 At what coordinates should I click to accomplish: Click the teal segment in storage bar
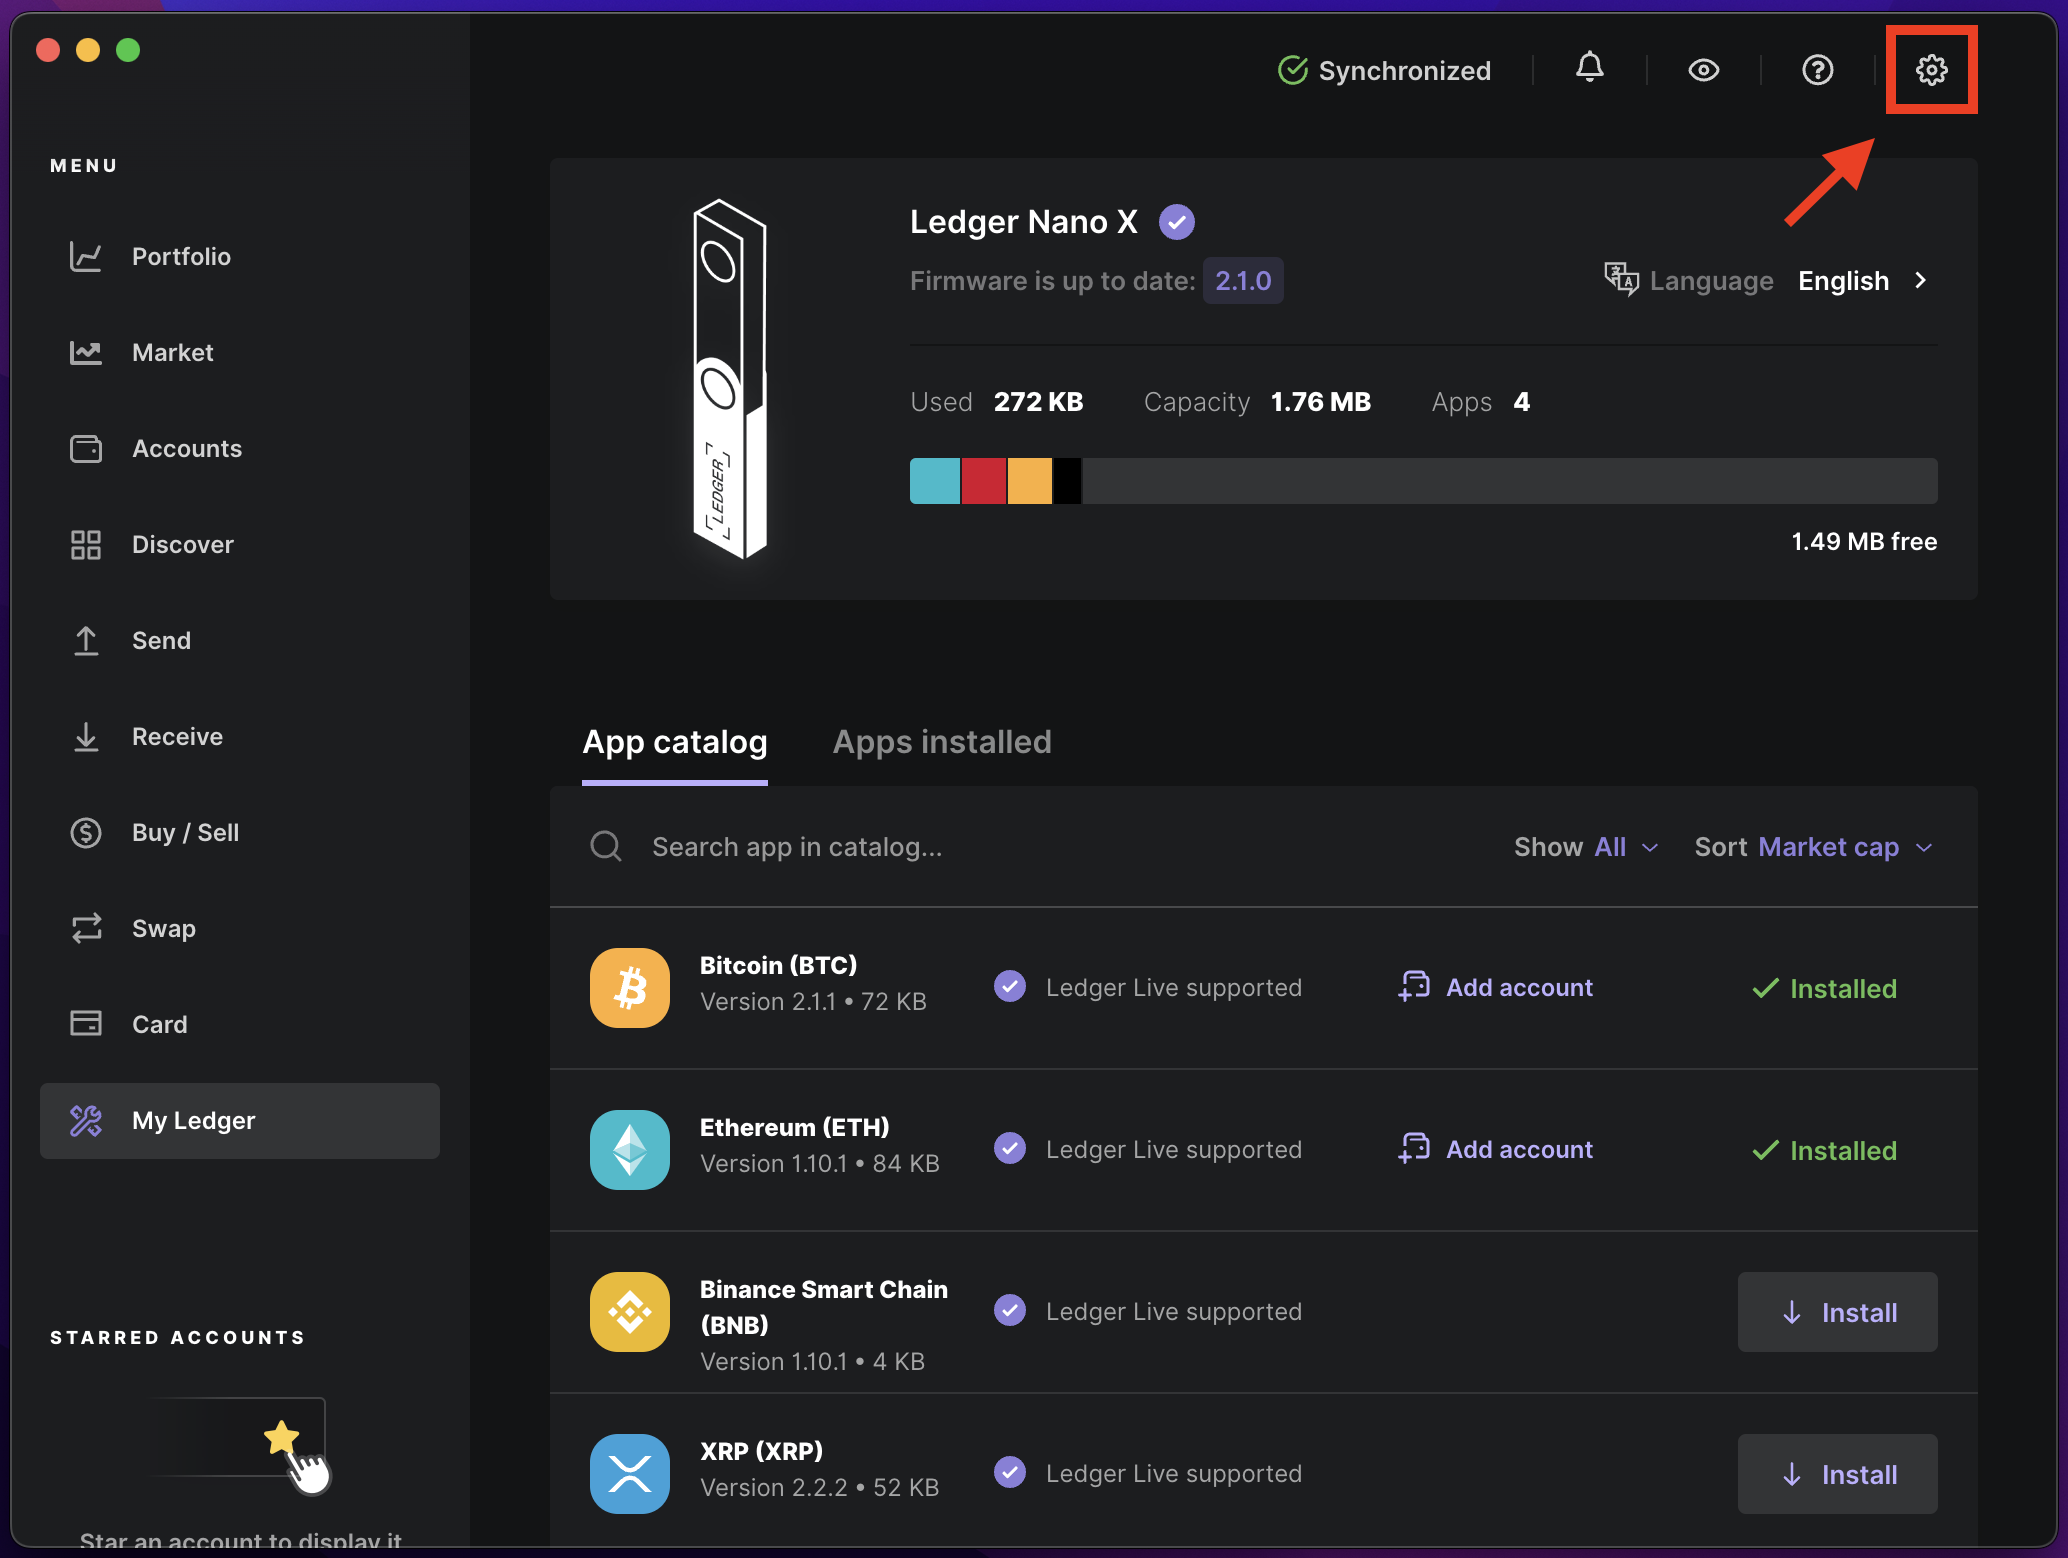tap(934, 481)
